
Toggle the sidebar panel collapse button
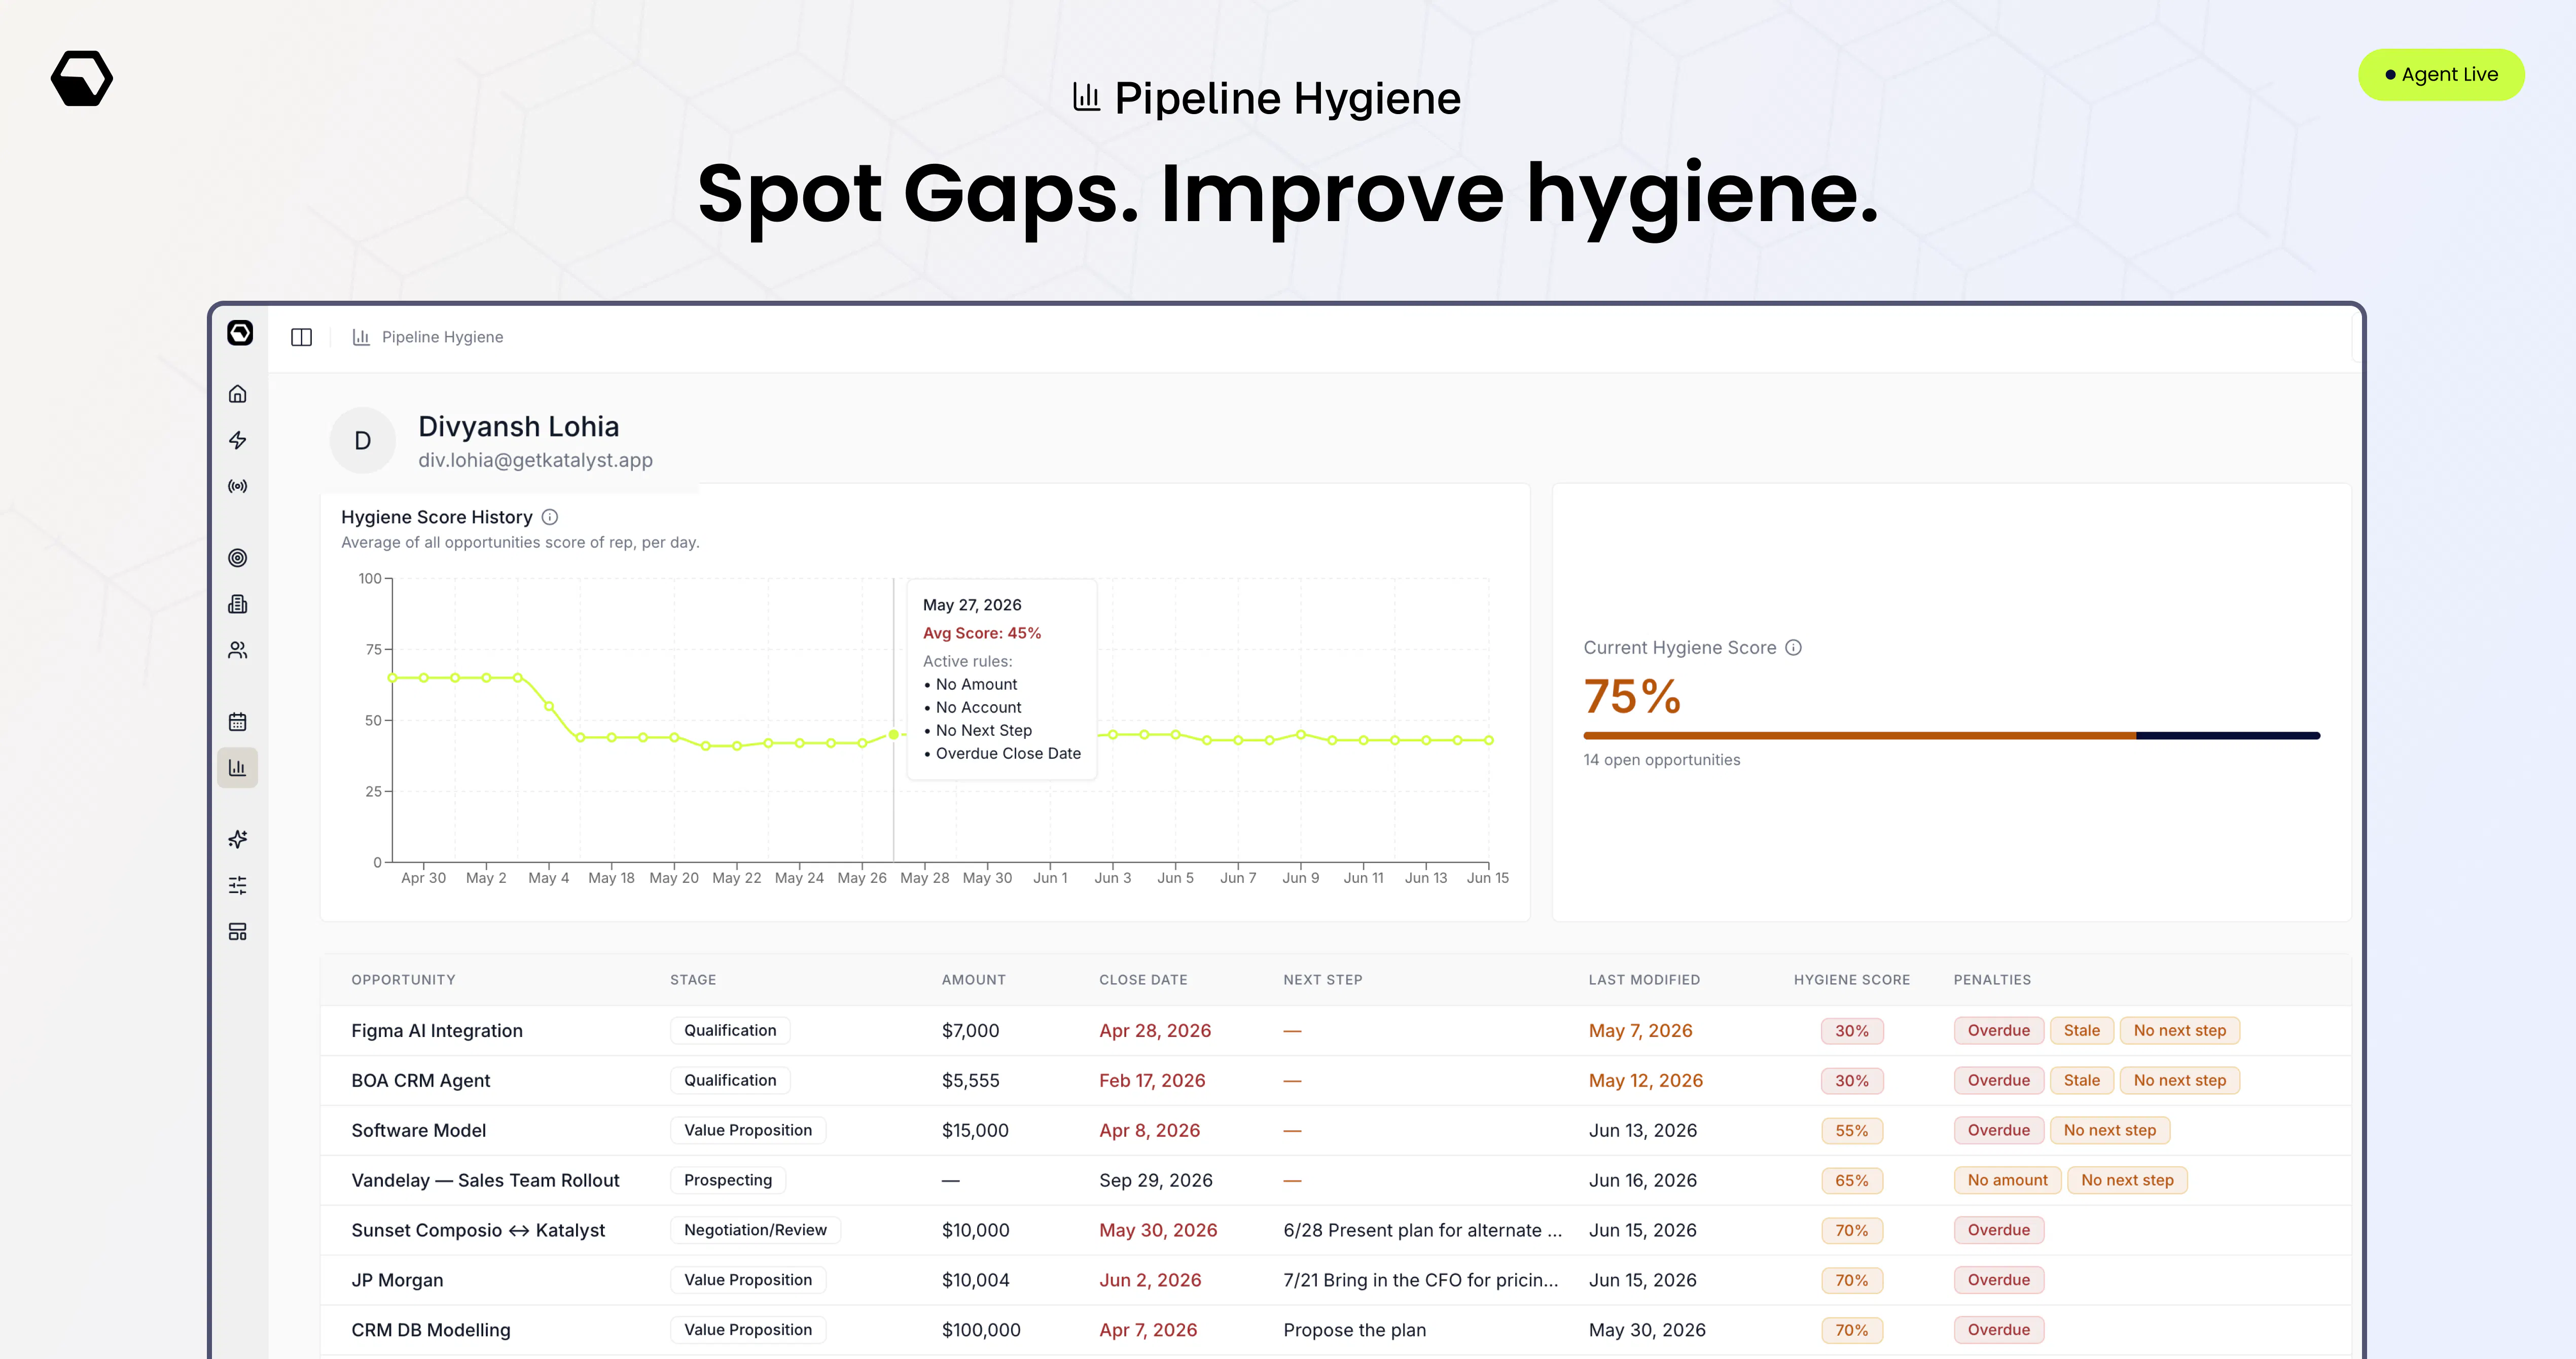point(301,338)
